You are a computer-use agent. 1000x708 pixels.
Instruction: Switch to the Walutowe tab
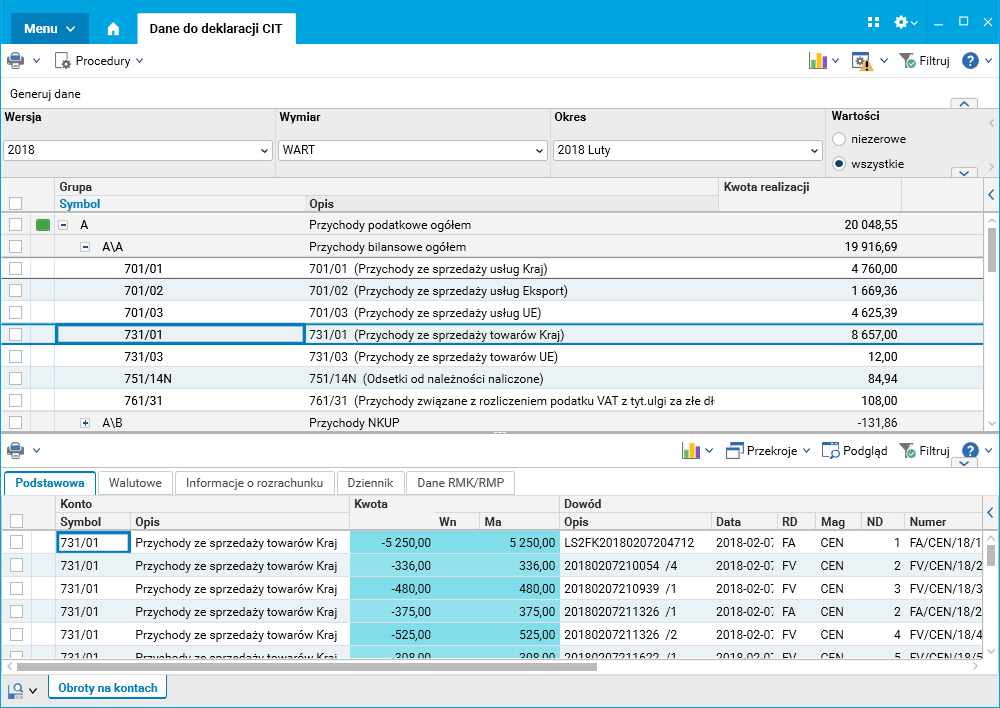[x=136, y=483]
